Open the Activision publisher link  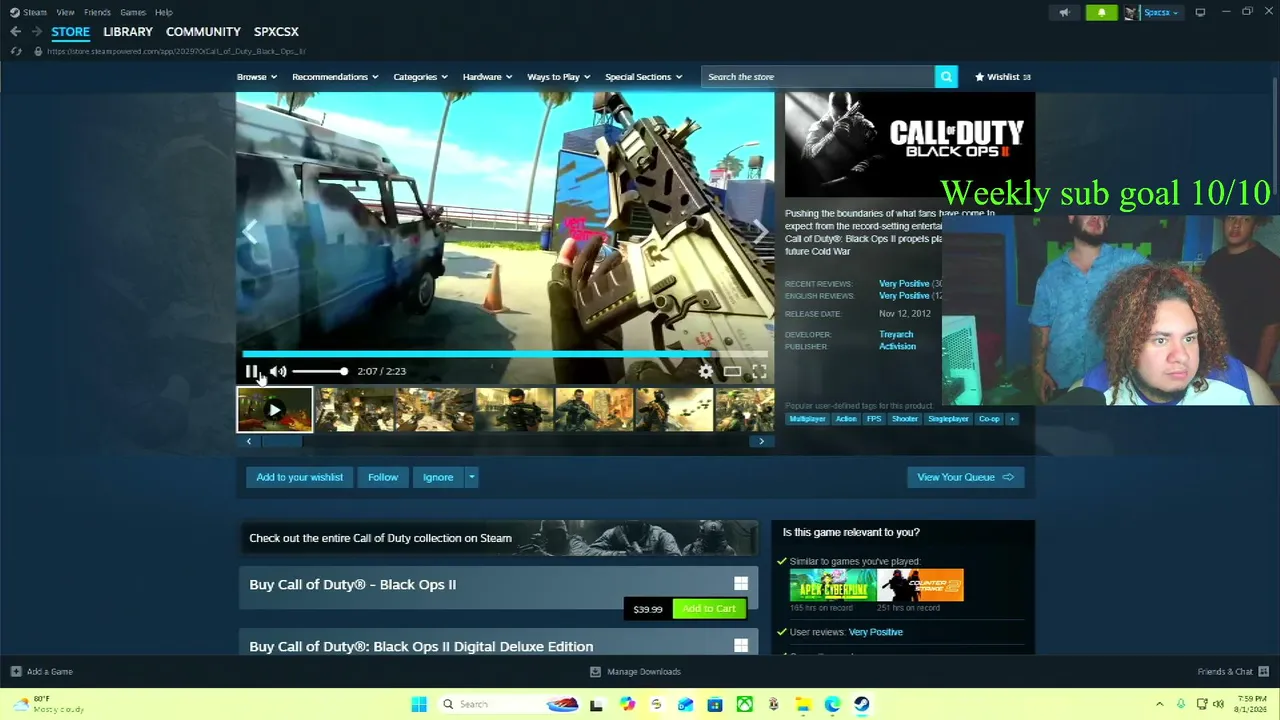click(897, 347)
